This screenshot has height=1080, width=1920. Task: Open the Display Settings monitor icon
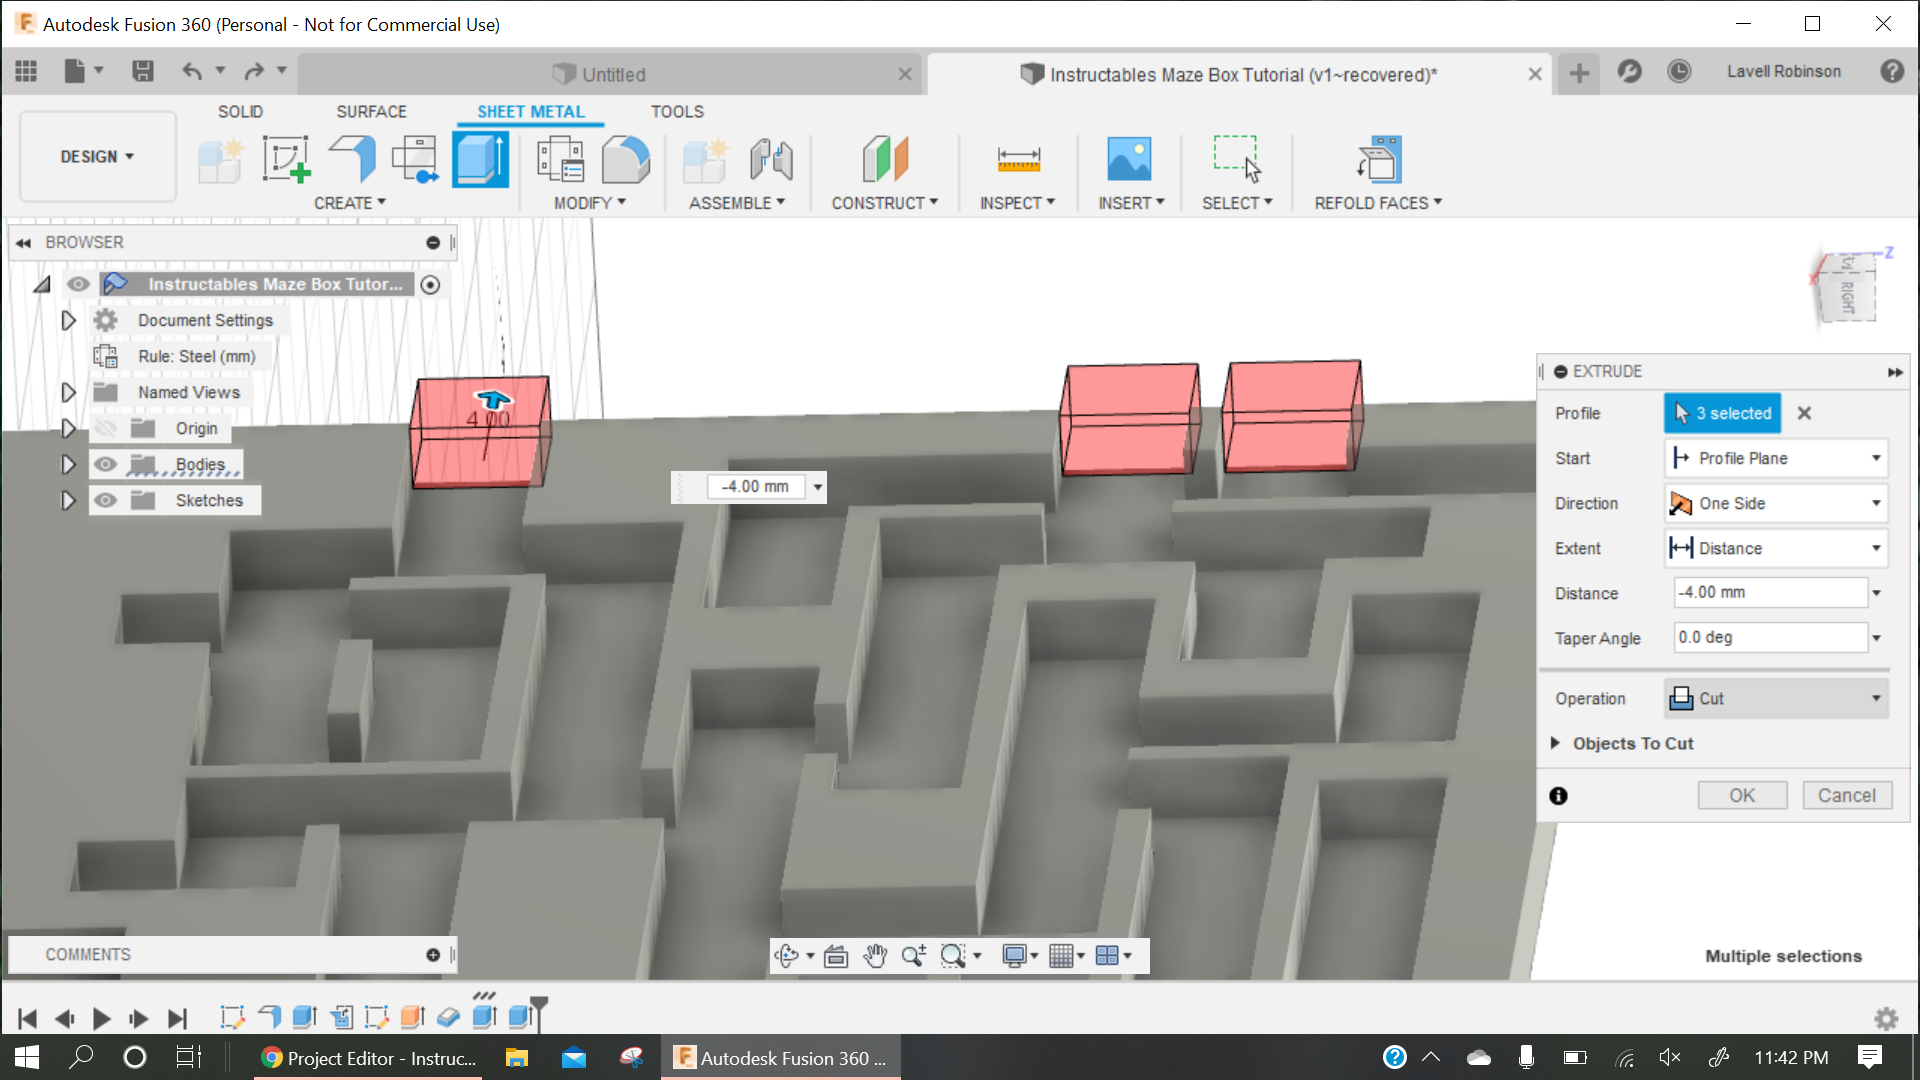pos(1014,956)
